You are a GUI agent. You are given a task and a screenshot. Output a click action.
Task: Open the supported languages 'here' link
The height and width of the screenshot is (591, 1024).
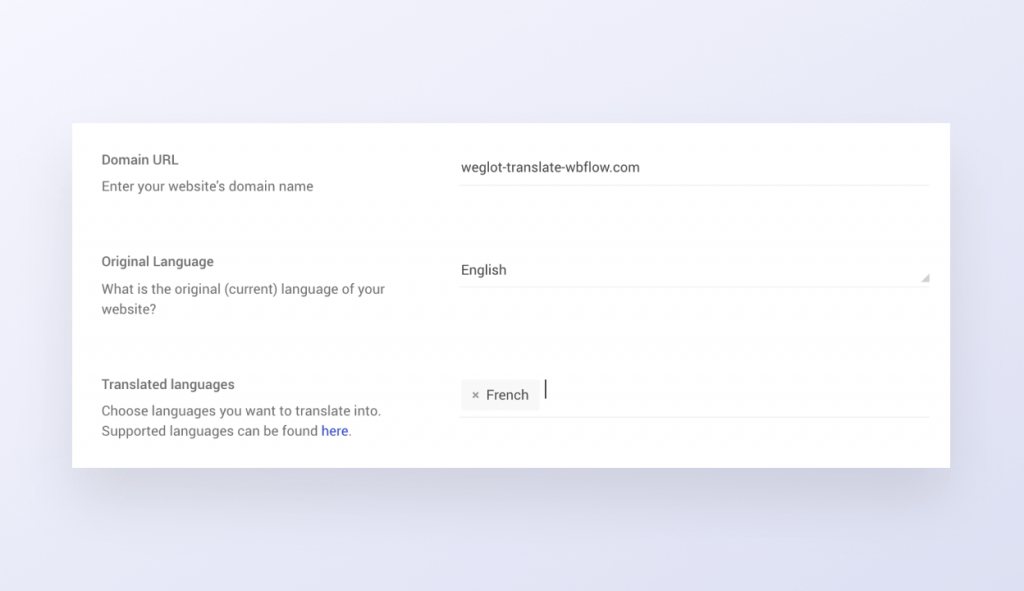pyautogui.click(x=335, y=431)
